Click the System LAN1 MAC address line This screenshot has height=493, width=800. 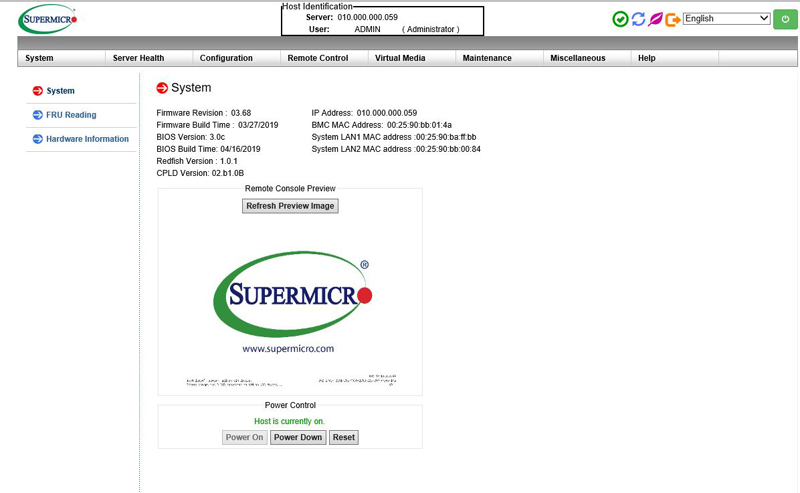[394, 137]
